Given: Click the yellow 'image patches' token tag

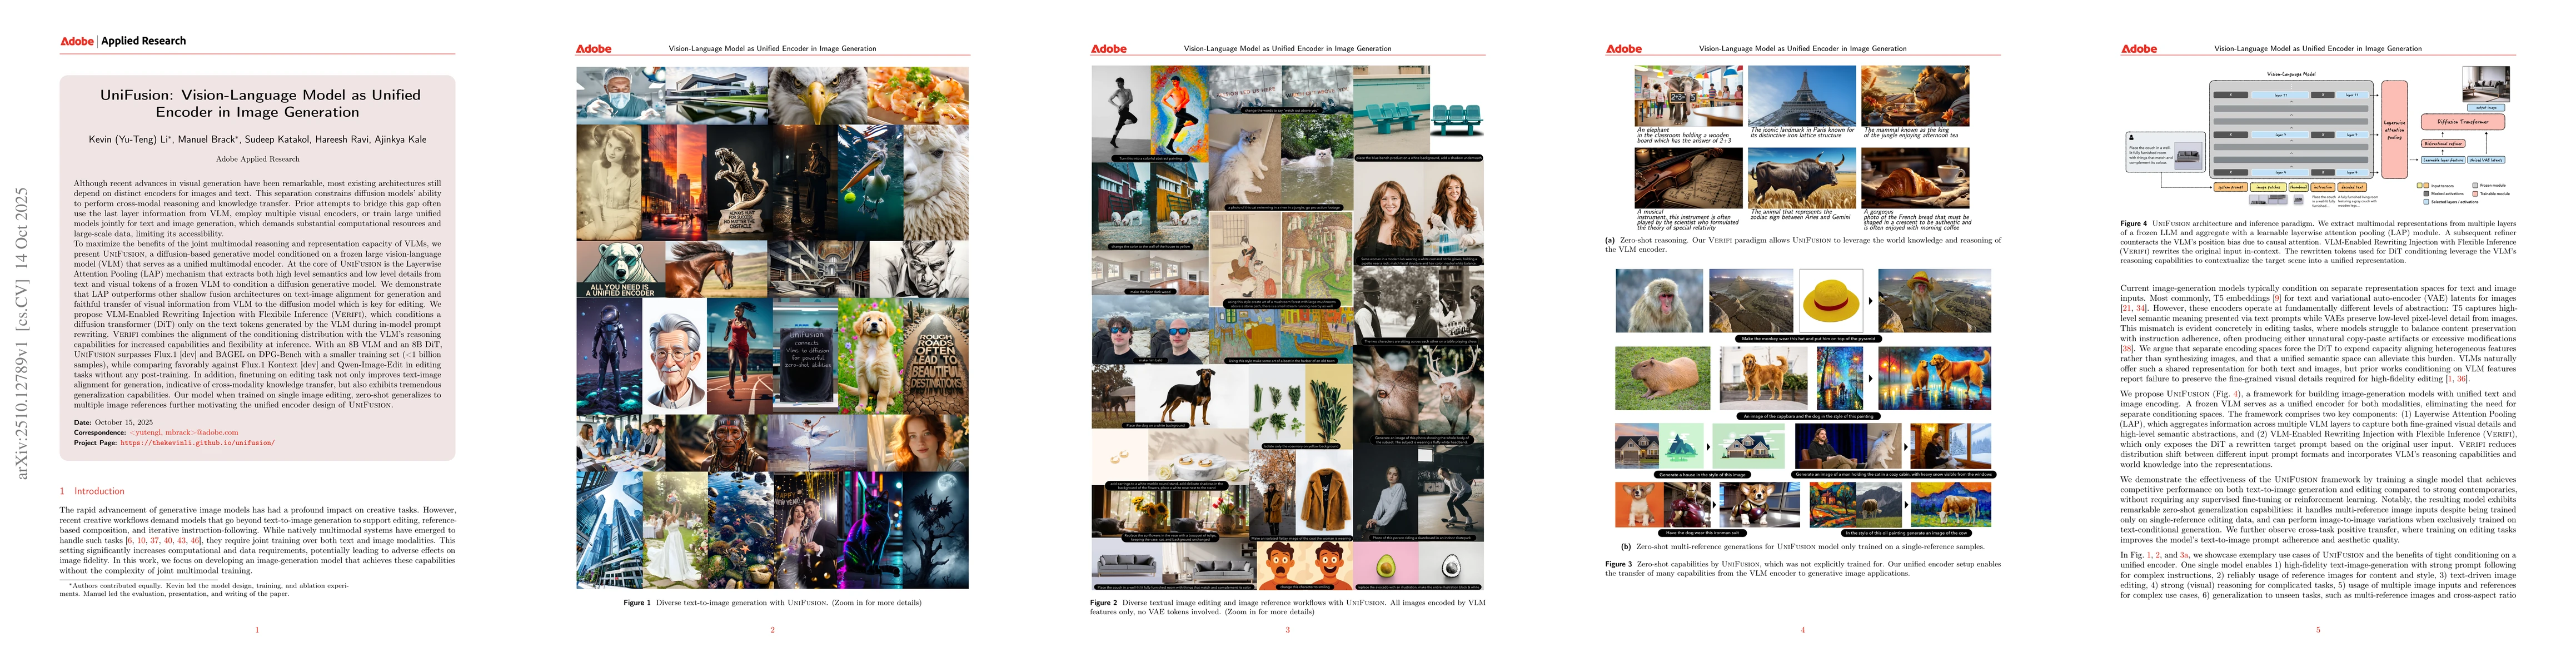Looking at the screenshot, I should [2268, 188].
